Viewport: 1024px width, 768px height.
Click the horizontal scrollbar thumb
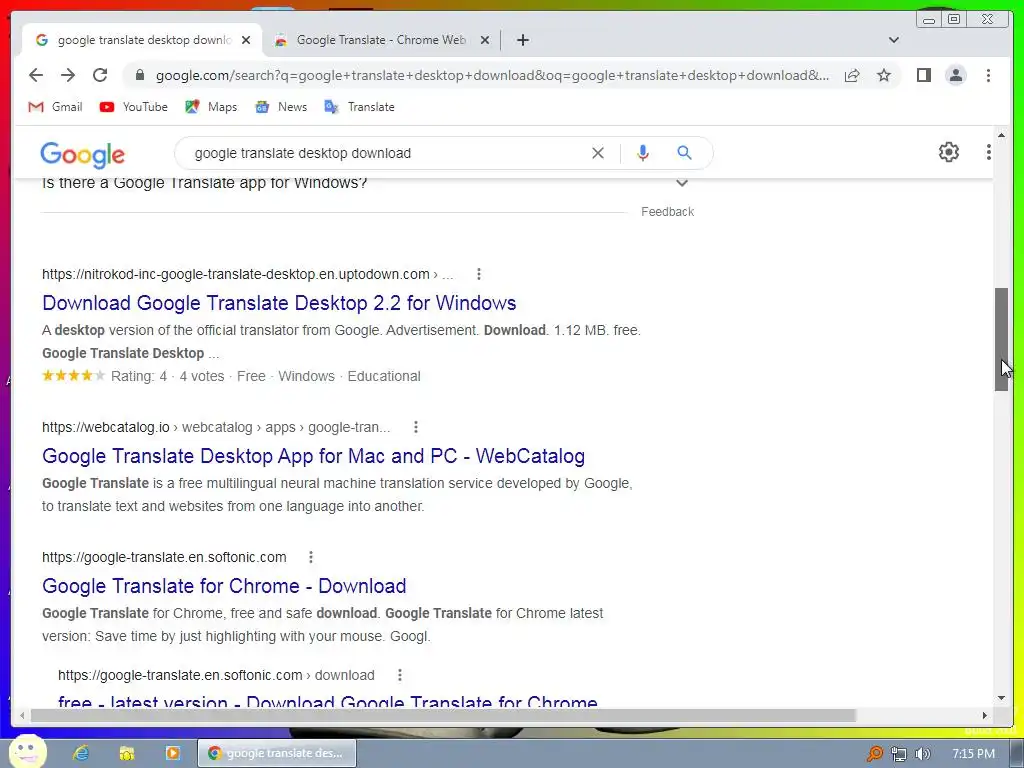coord(443,716)
